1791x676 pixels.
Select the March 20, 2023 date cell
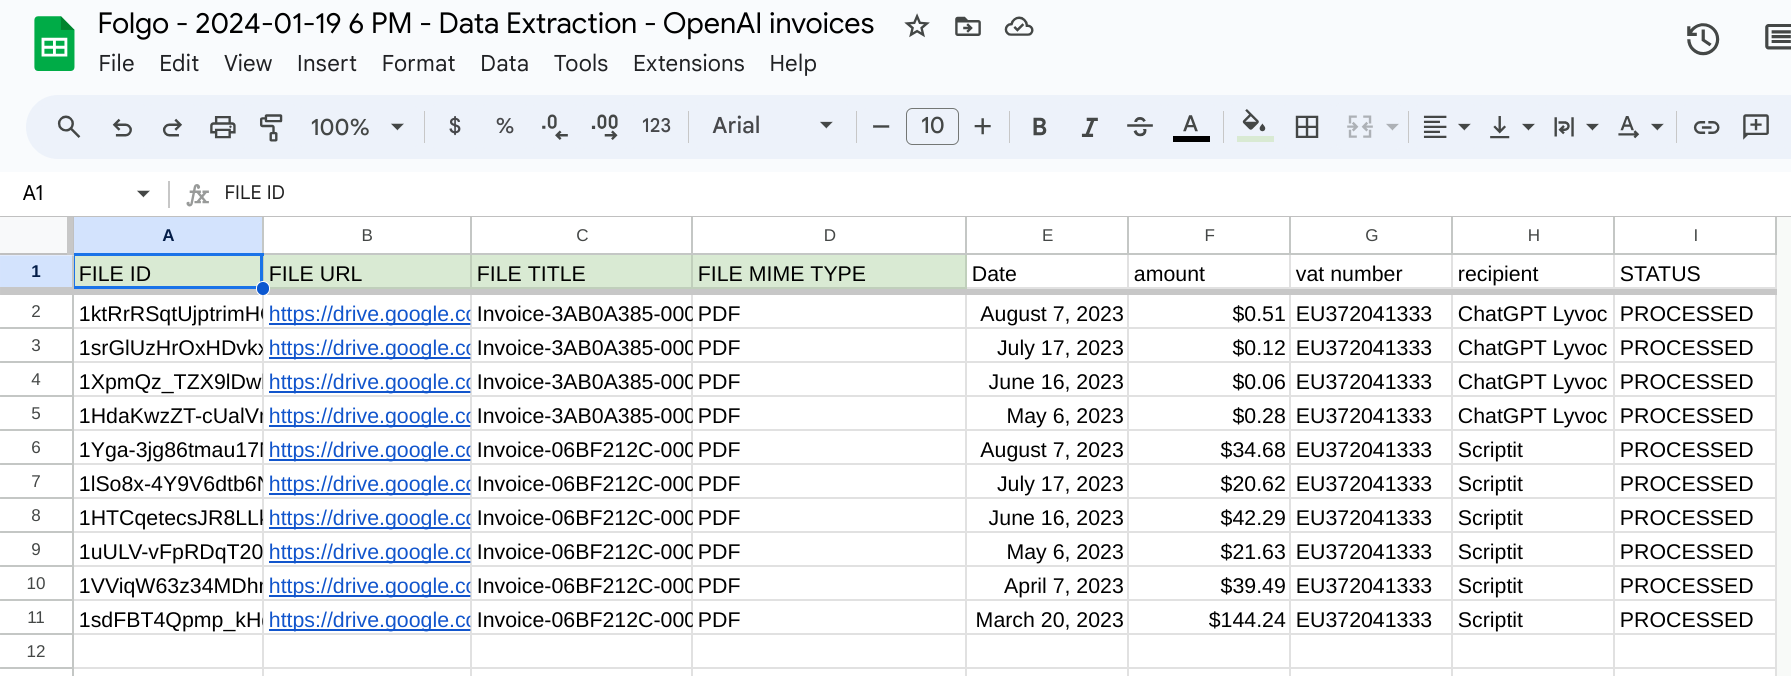coord(1047,620)
